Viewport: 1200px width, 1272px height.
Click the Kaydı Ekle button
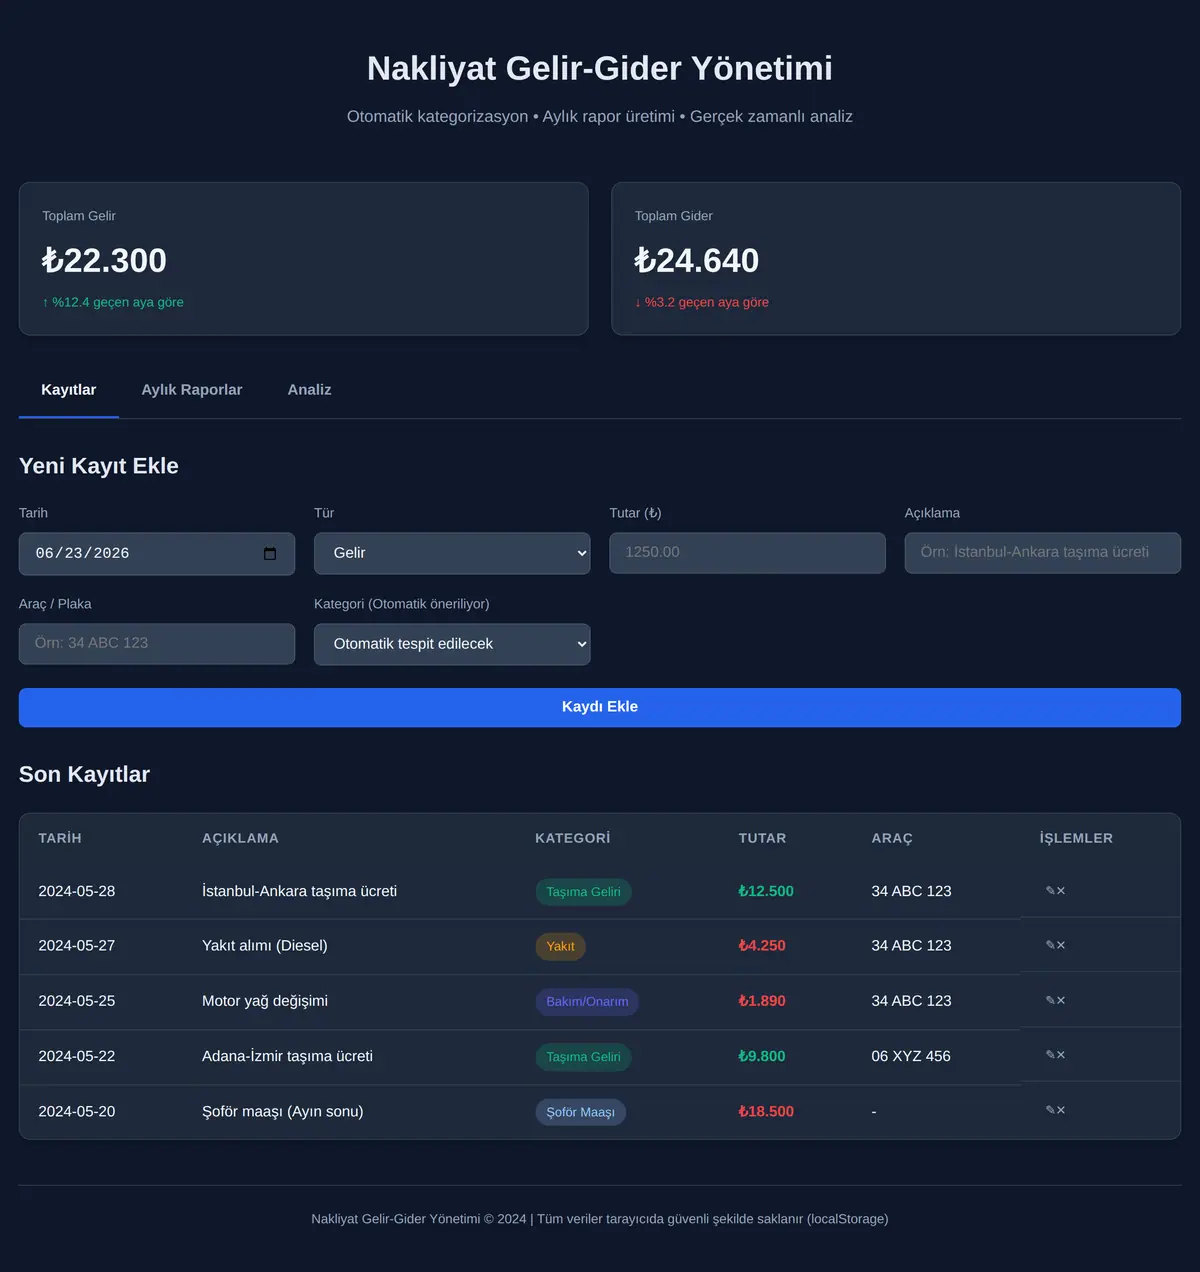click(x=600, y=707)
